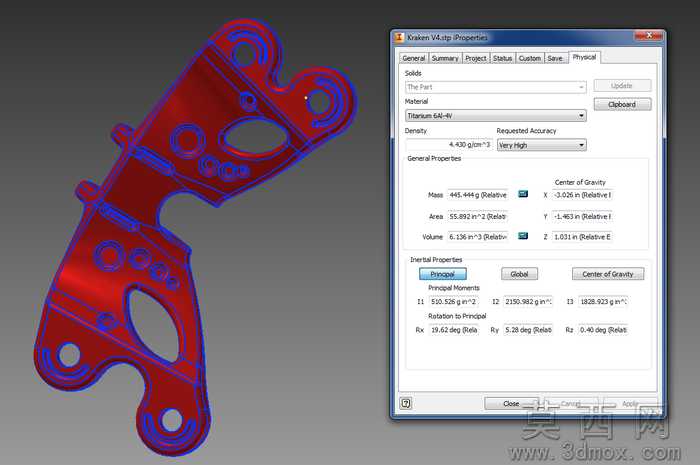
Task: Click the Cancel button
Action: point(571,403)
